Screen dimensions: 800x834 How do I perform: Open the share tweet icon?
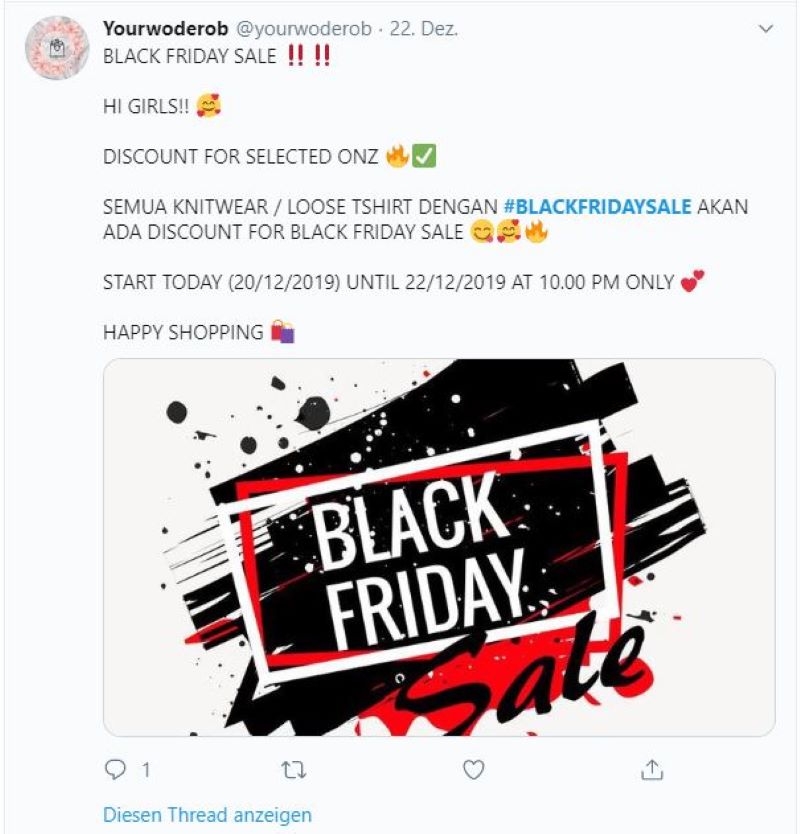652,769
